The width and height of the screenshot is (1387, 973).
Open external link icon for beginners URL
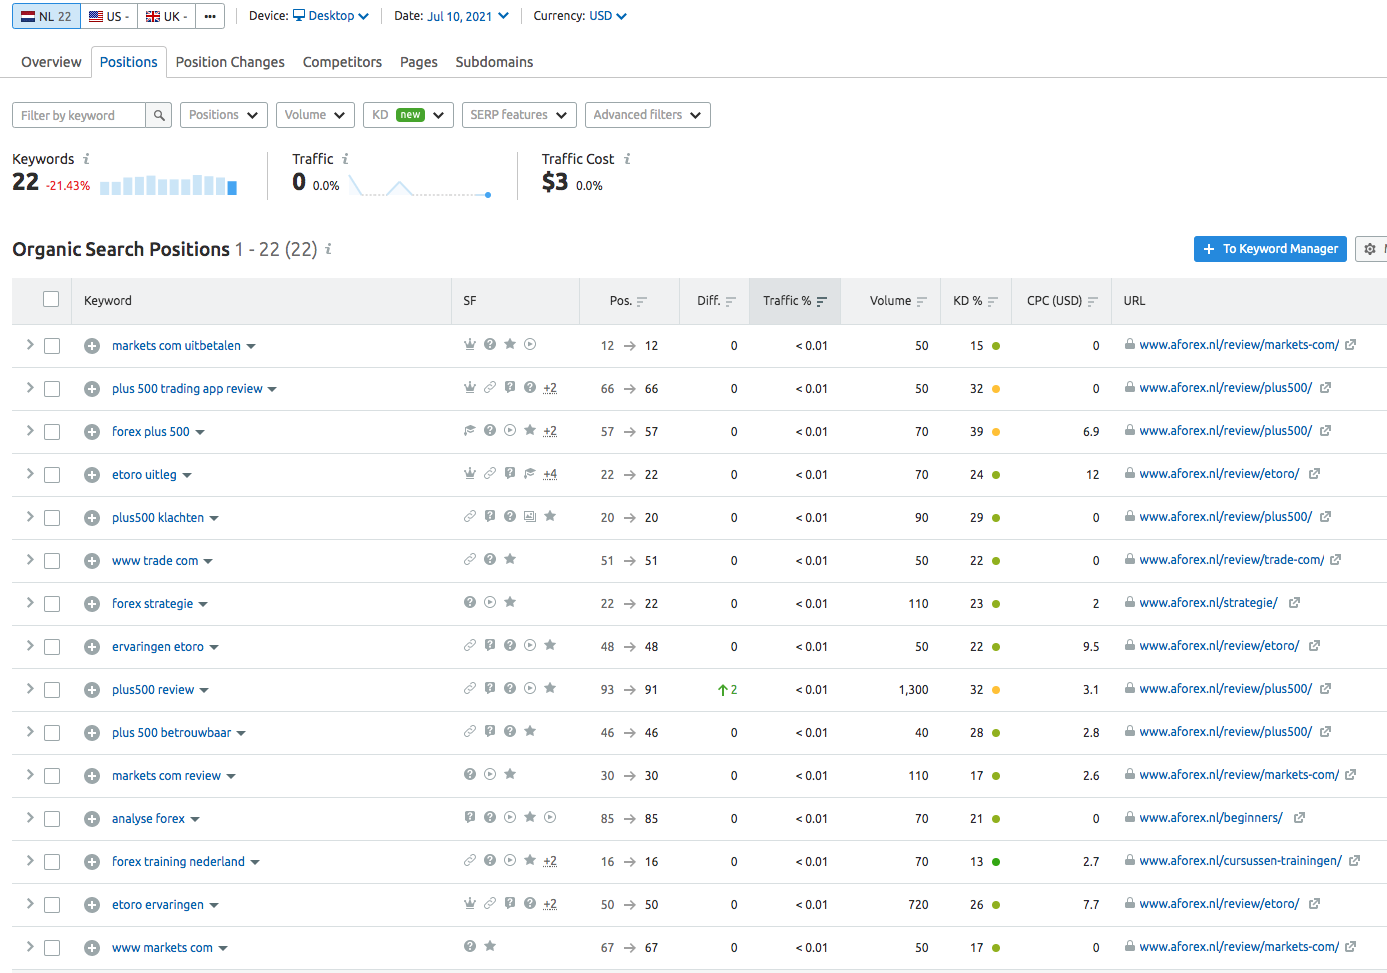tap(1299, 818)
